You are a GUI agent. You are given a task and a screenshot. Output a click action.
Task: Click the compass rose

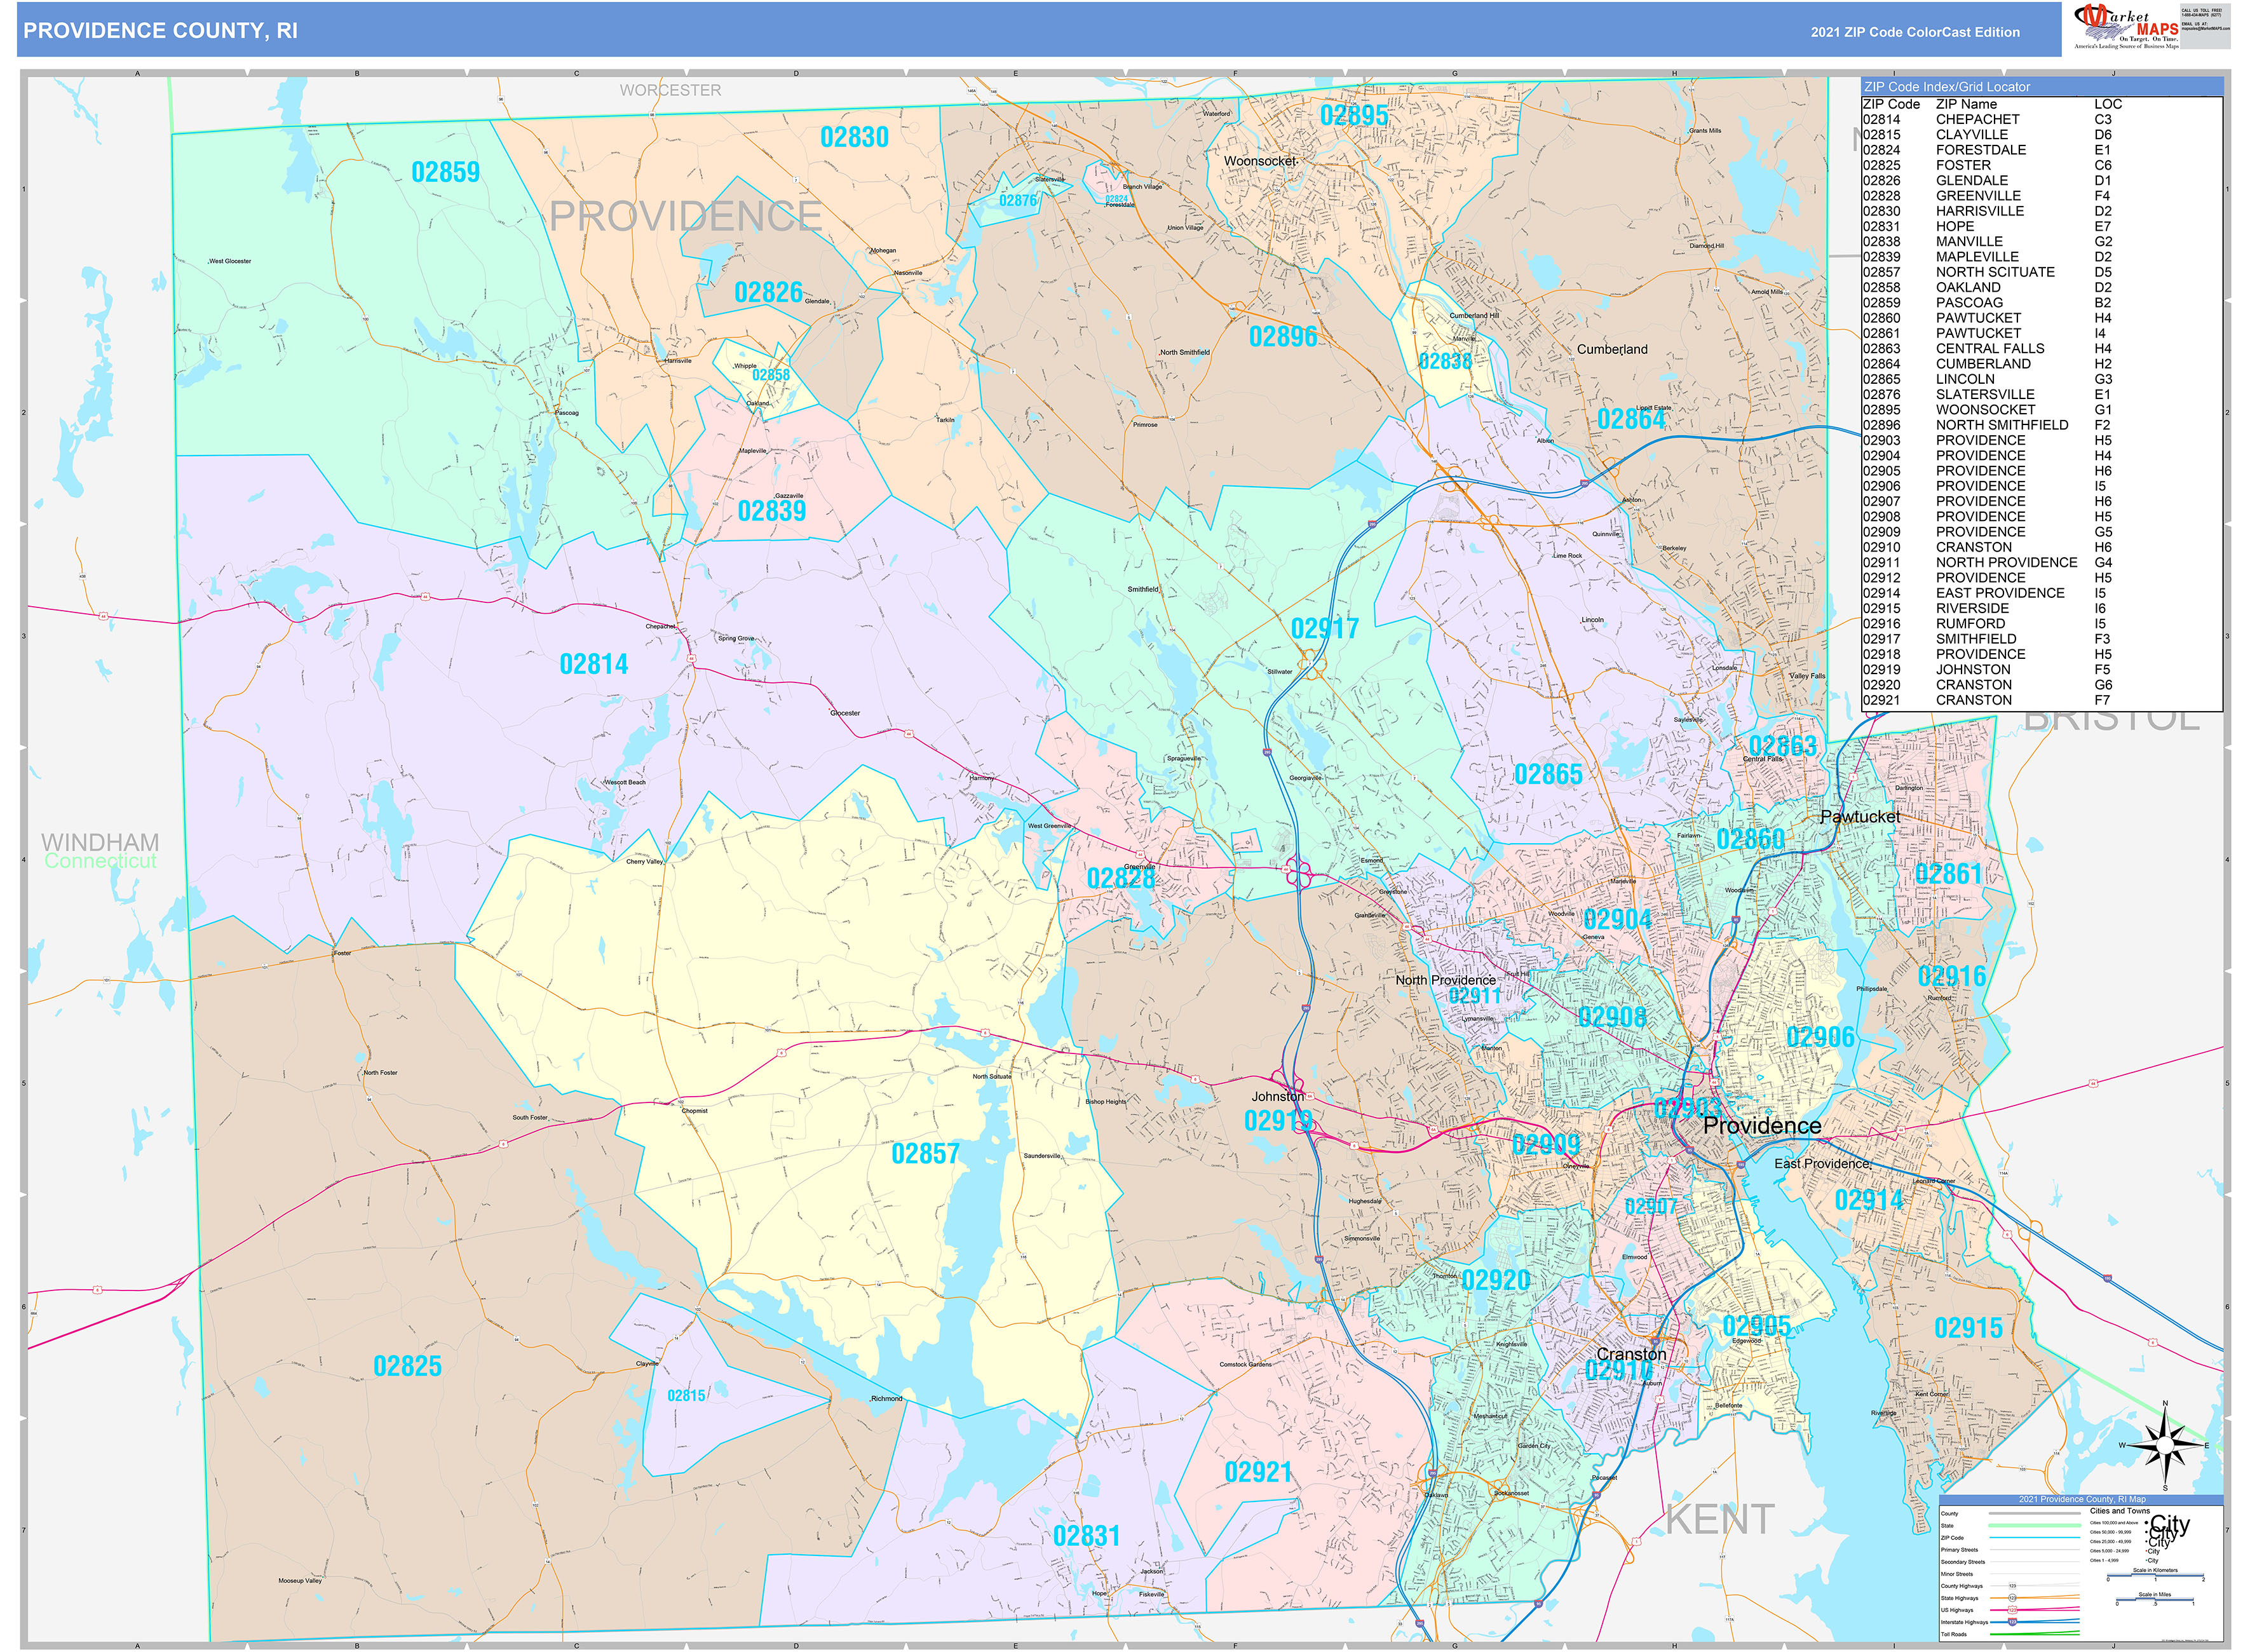(x=2165, y=1445)
